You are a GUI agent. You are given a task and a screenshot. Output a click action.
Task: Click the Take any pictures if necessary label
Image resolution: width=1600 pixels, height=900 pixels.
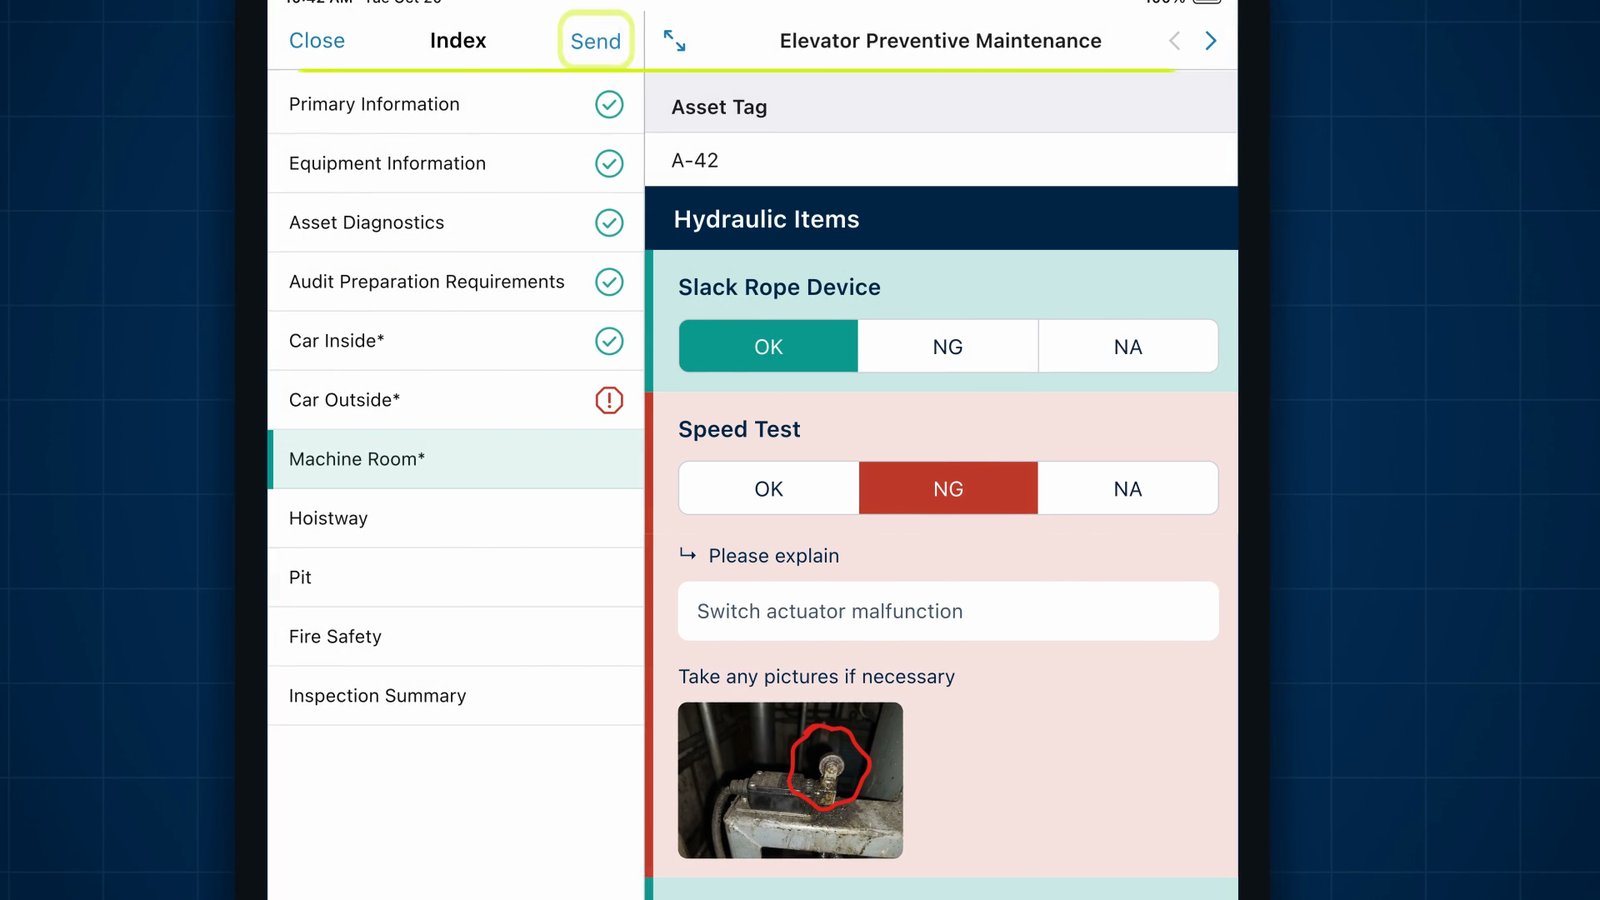click(816, 677)
